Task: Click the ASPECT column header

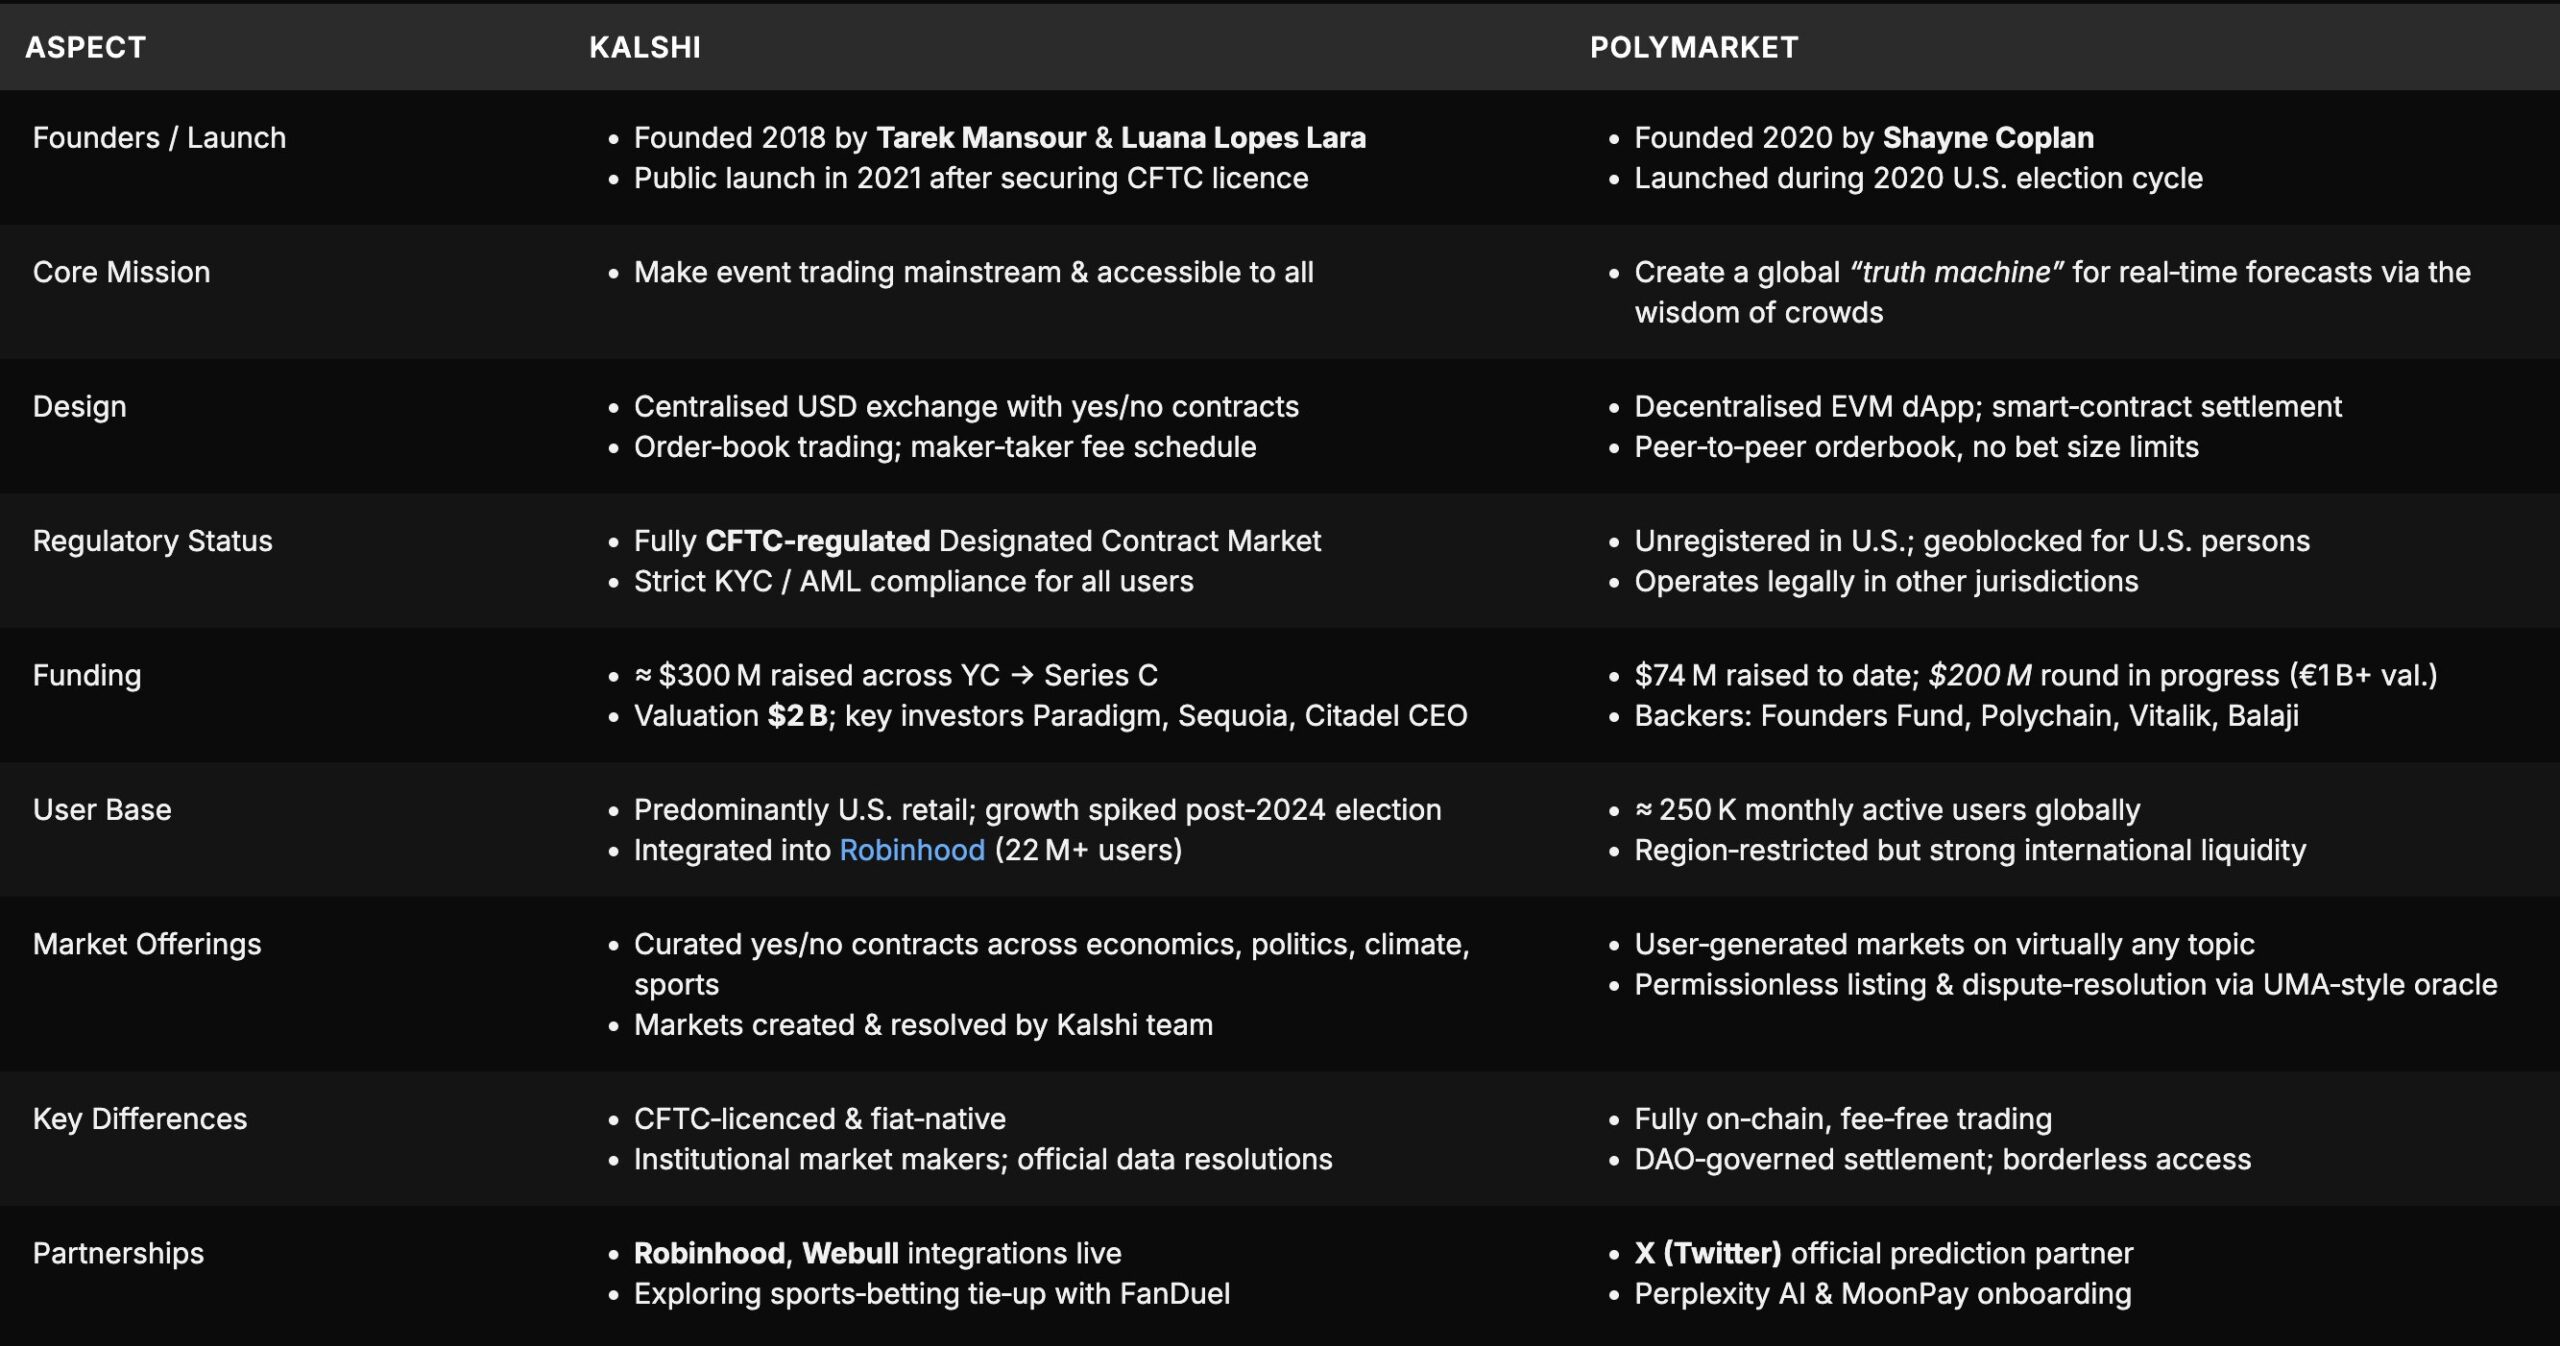Action: pyautogui.click(x=86, y=47)
